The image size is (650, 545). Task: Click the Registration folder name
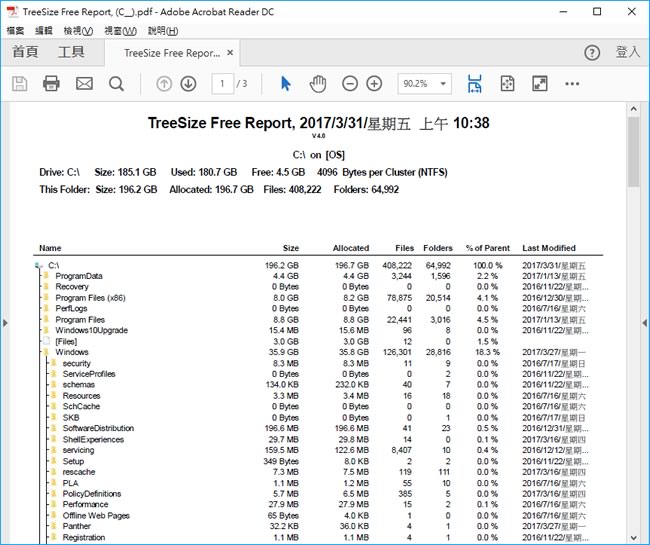pyautogui.click(x=84, y=538)
